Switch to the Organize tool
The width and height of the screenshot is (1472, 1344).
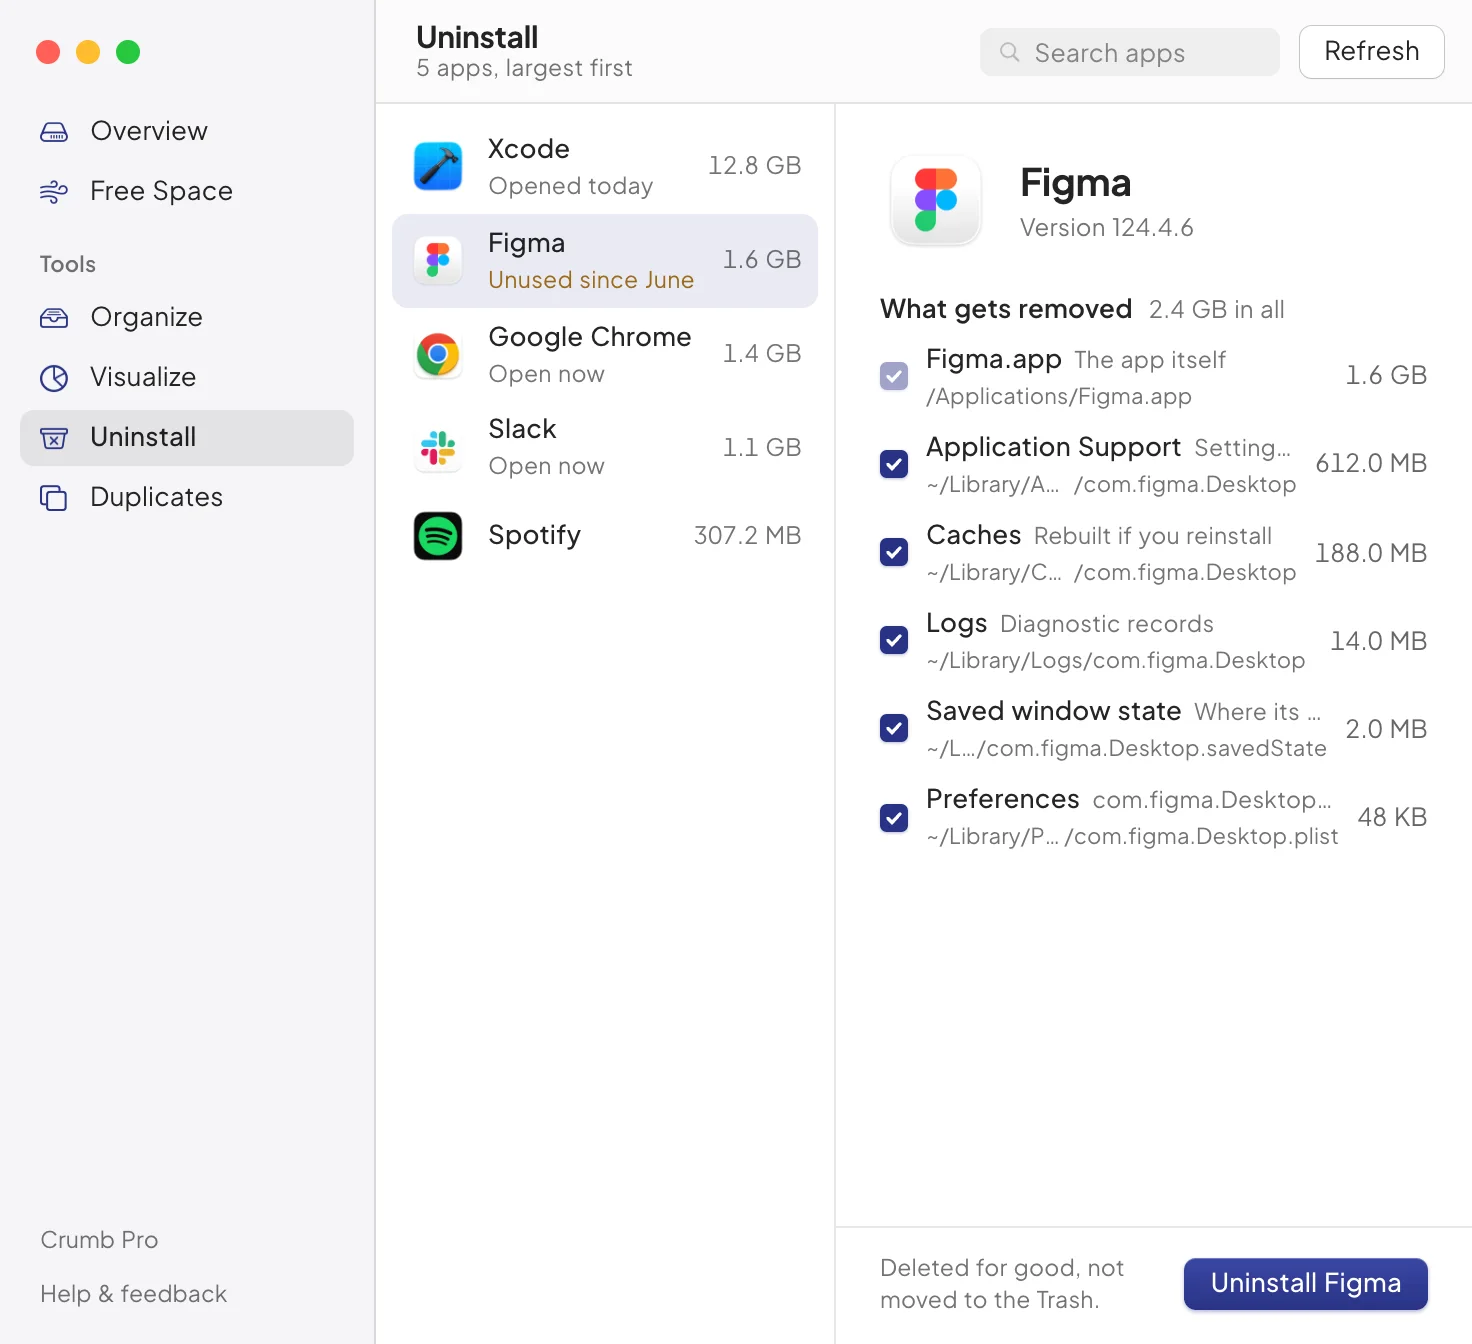pyautogui.click(x=187, y=318)
